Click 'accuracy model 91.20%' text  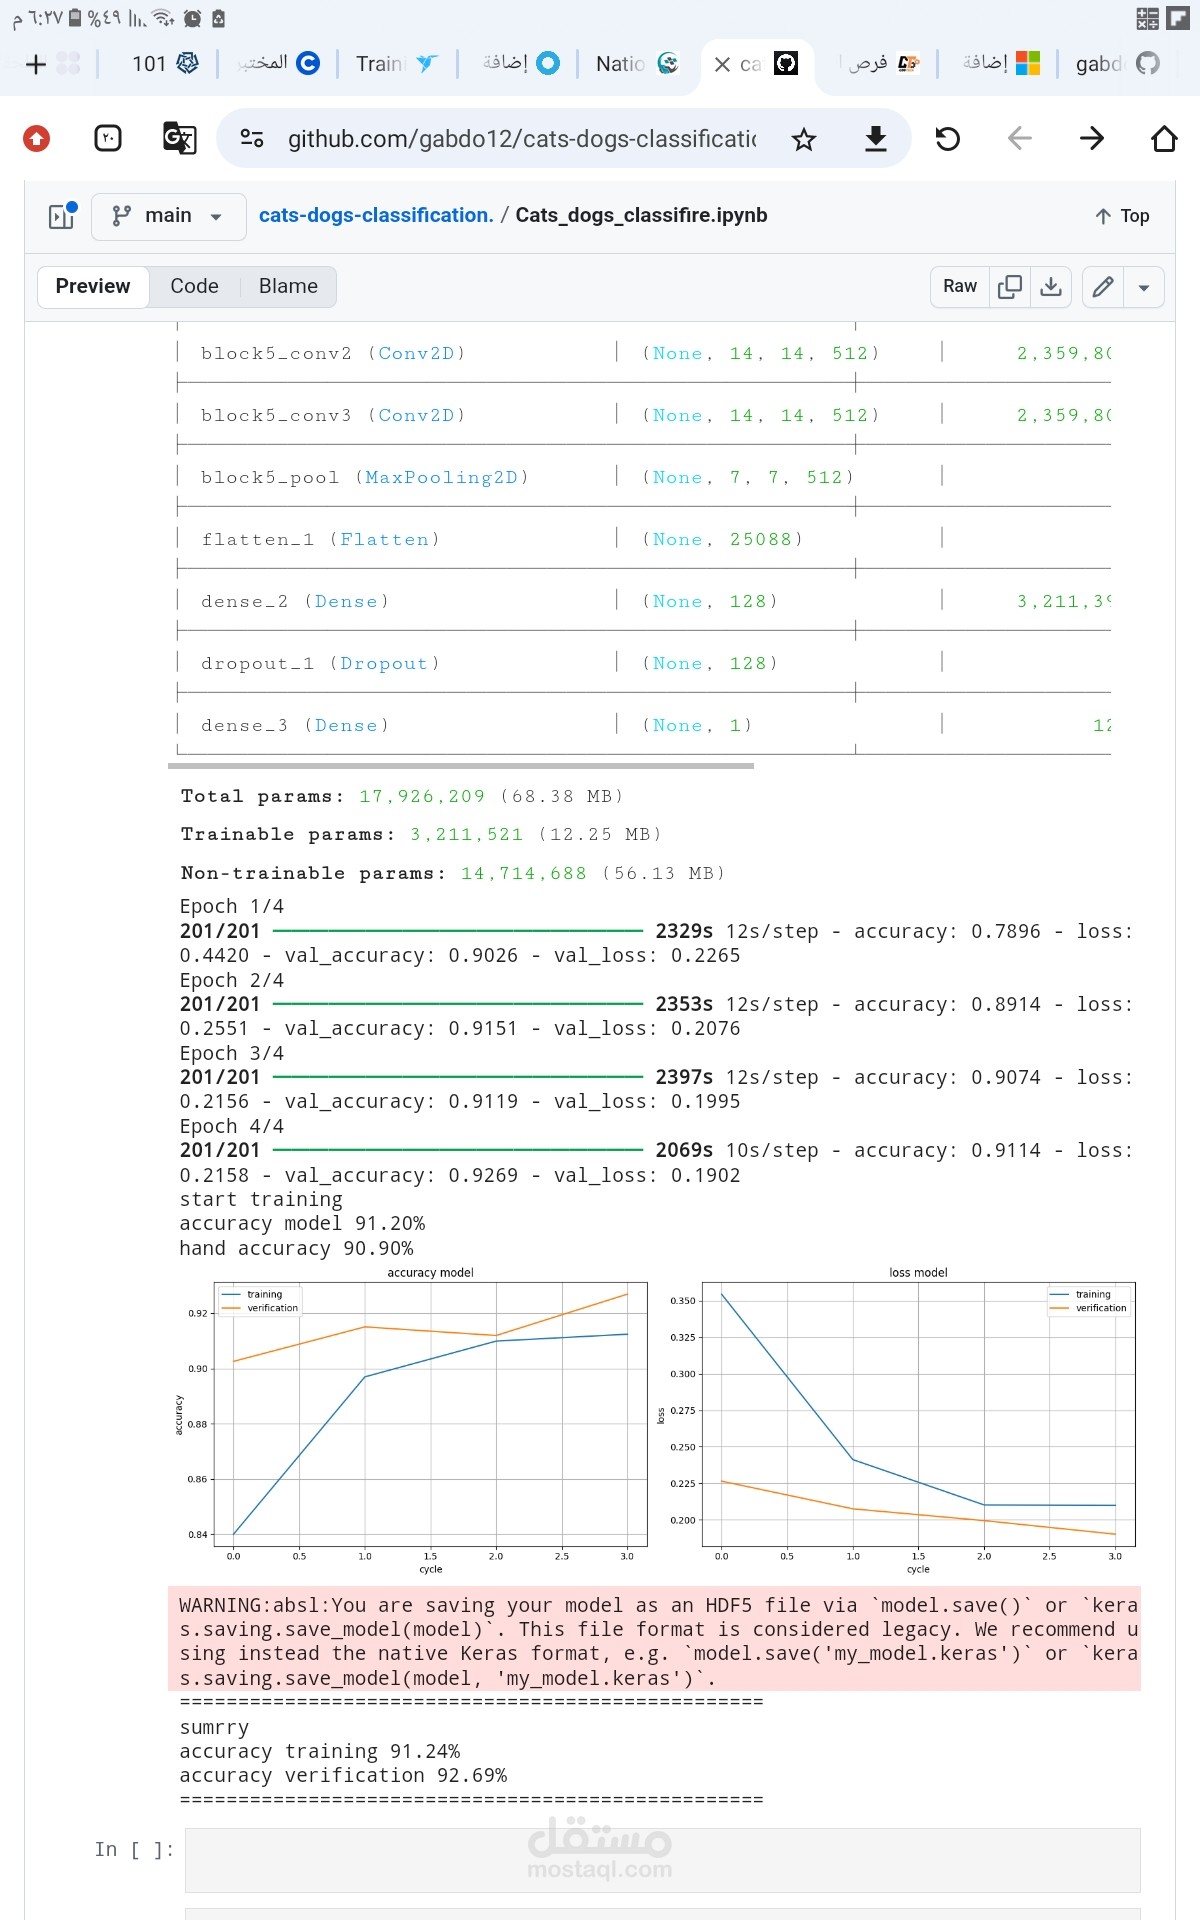[302, 1223]
